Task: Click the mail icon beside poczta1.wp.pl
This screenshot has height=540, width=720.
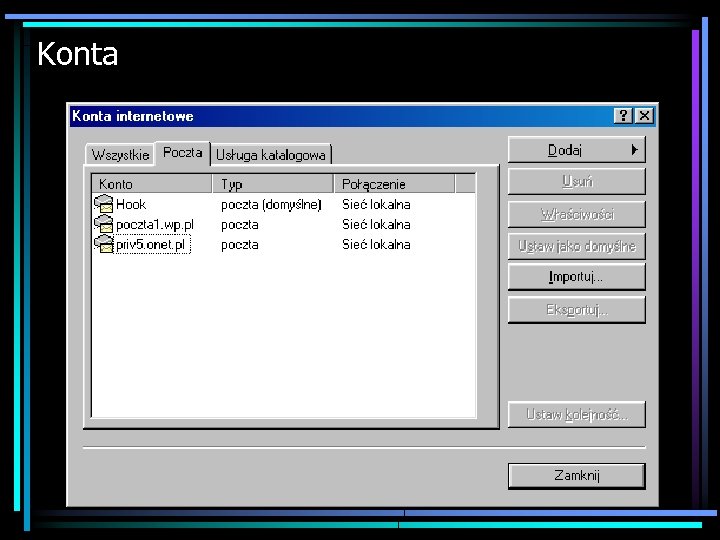Action: (x=104, y=224)
